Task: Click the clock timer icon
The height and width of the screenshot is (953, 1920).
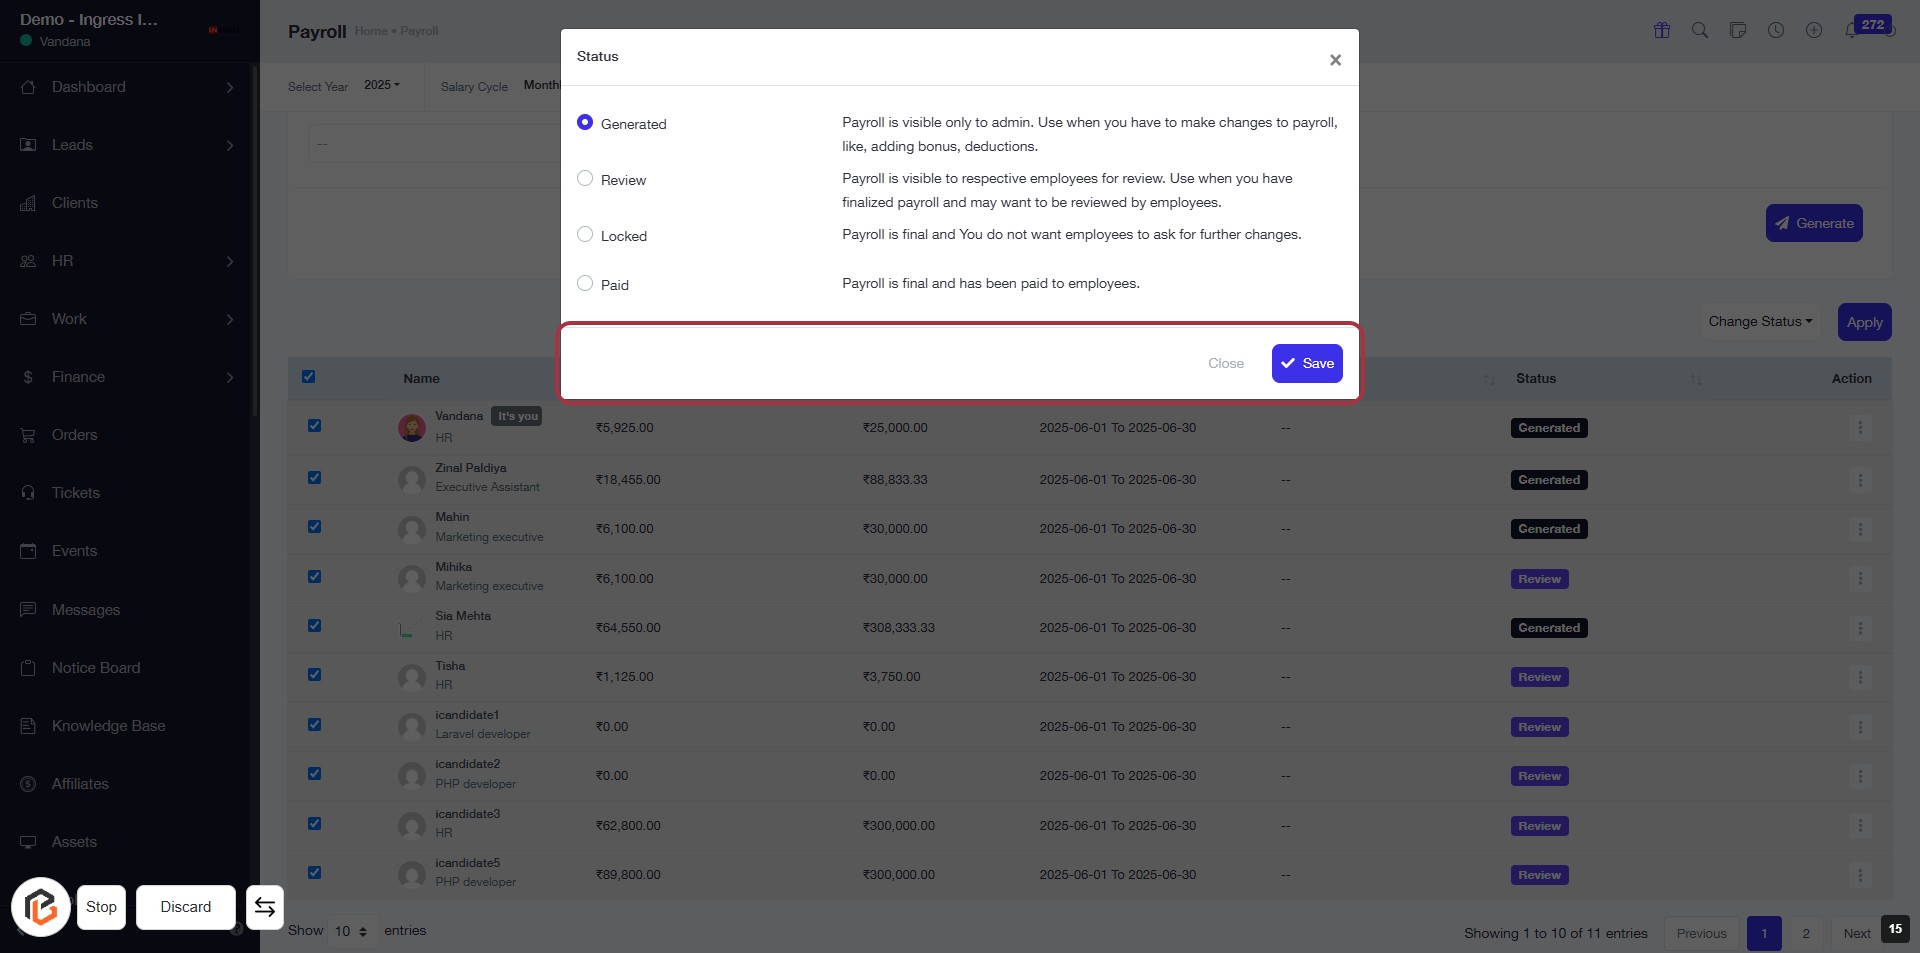Action: [1776, 30]
